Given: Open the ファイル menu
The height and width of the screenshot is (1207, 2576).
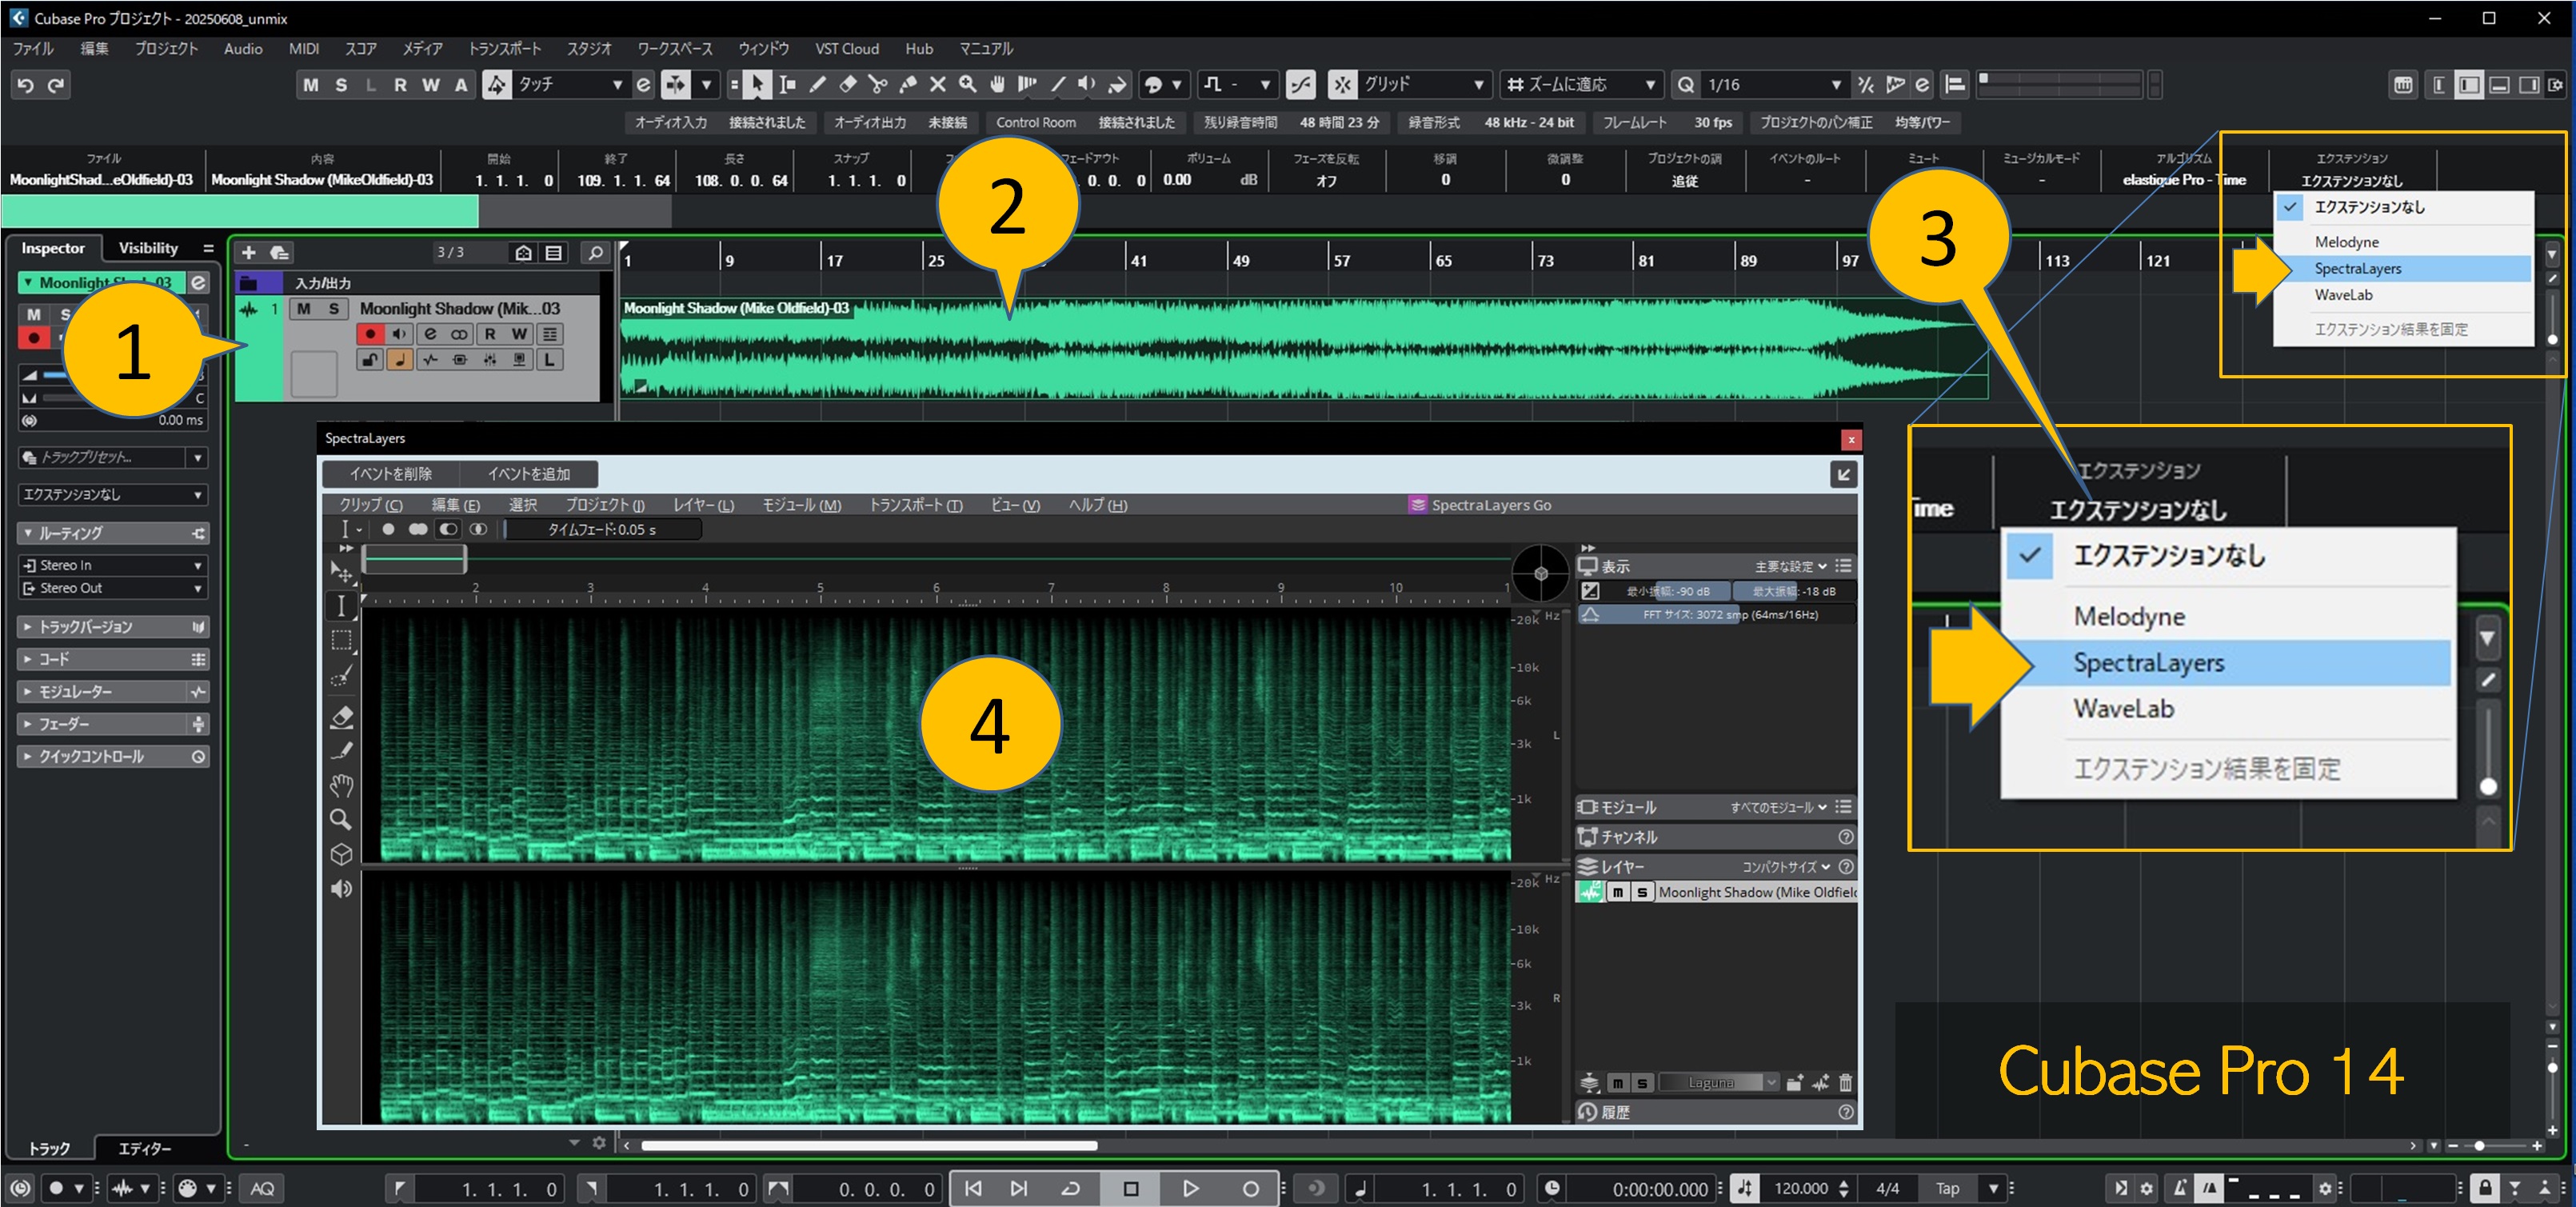Looking at the screenshot, I should 33,49.
